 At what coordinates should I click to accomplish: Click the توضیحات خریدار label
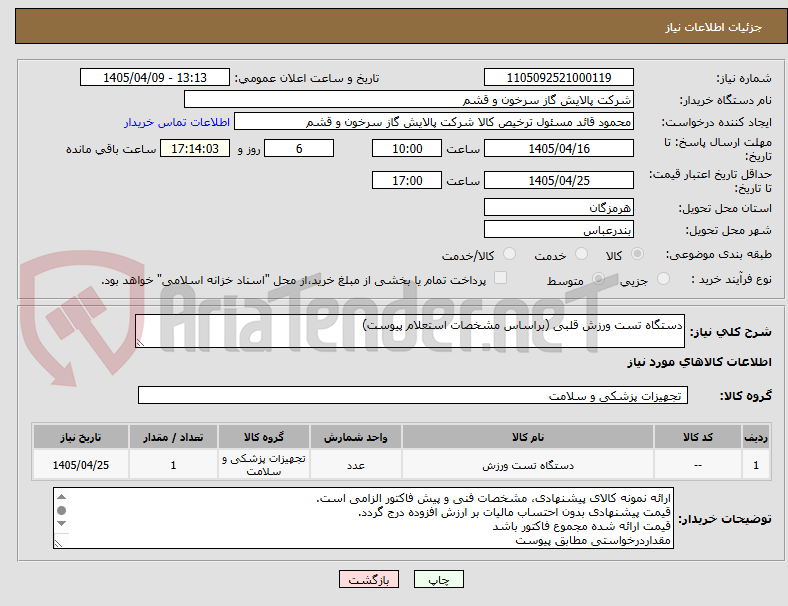pyautogui.click(x=725, y=519)
